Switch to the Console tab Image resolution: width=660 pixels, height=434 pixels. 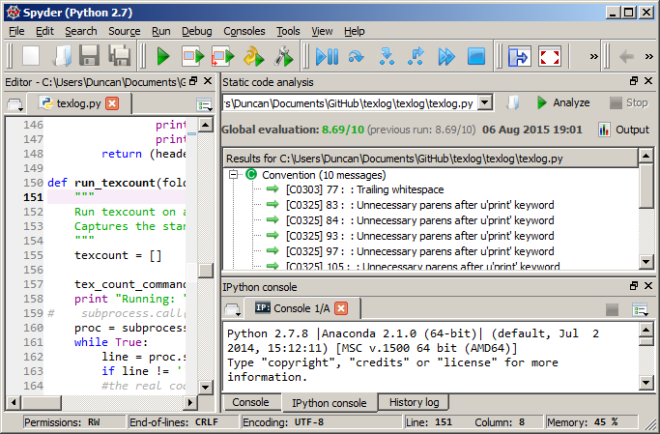coord(250,402)
